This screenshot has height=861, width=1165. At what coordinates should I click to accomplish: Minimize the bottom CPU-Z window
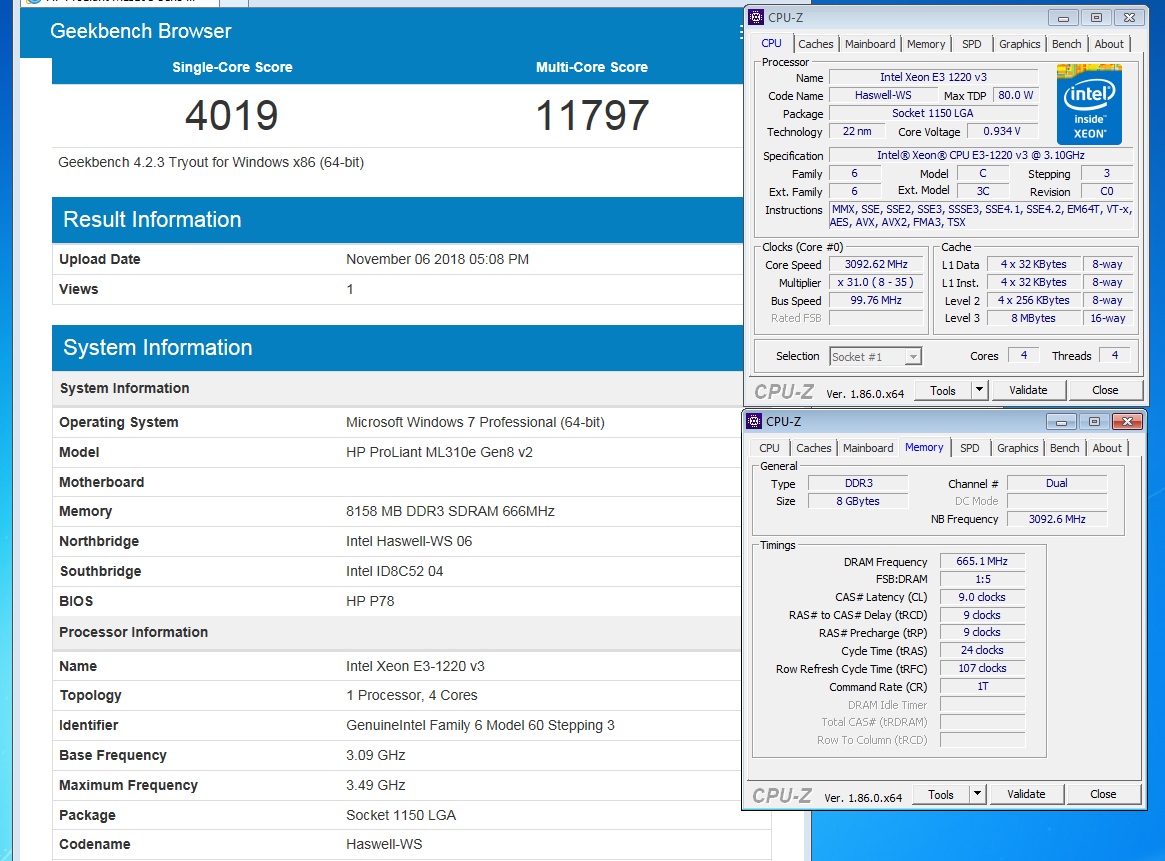click(x=1061, y=422)
